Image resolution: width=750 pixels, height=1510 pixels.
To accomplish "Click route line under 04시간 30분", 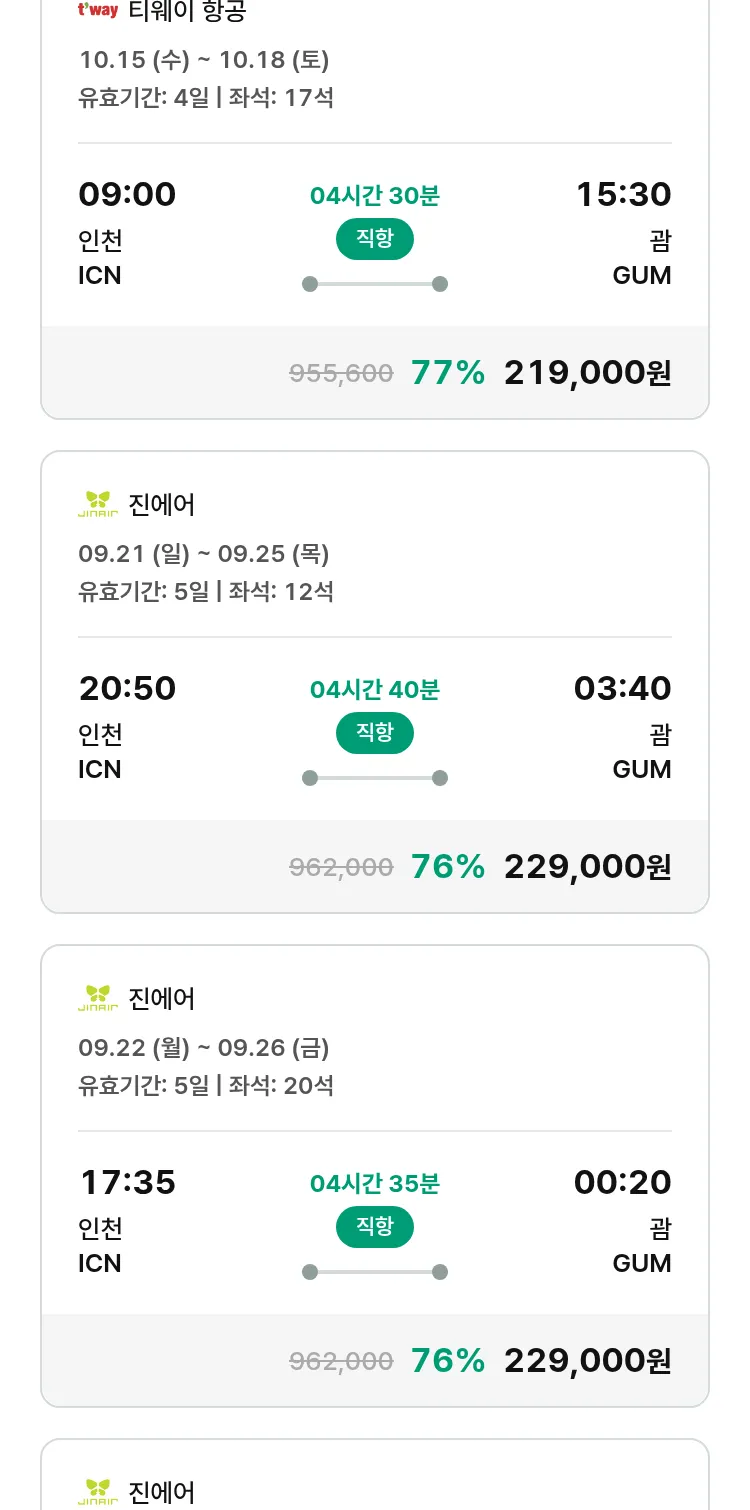I will [374, 284].
